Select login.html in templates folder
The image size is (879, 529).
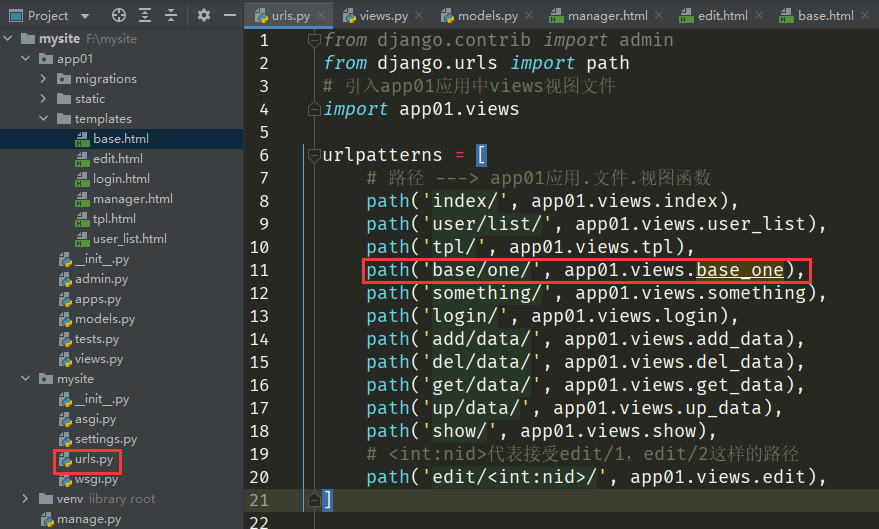(121, 179)
